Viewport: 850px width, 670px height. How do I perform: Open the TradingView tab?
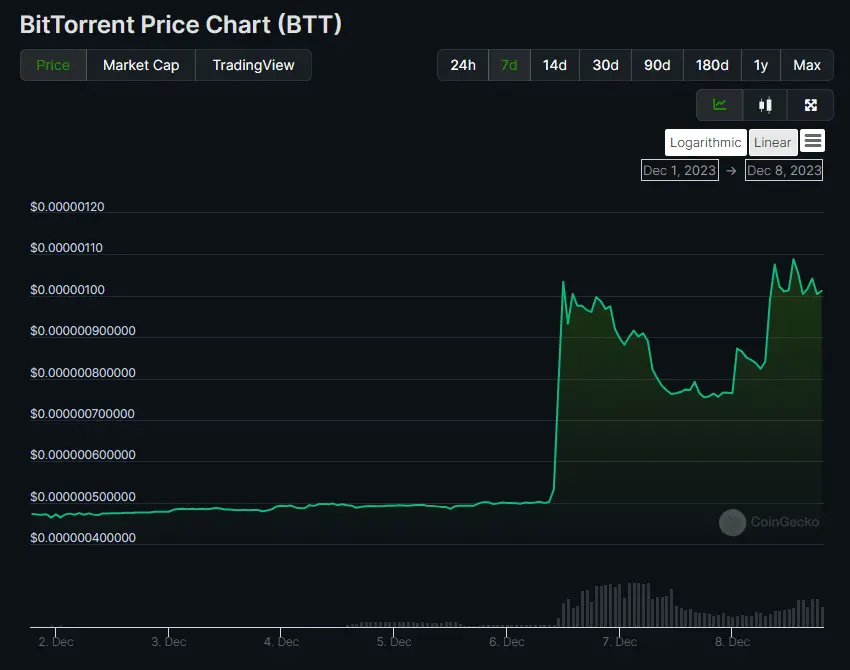[252, 64]
